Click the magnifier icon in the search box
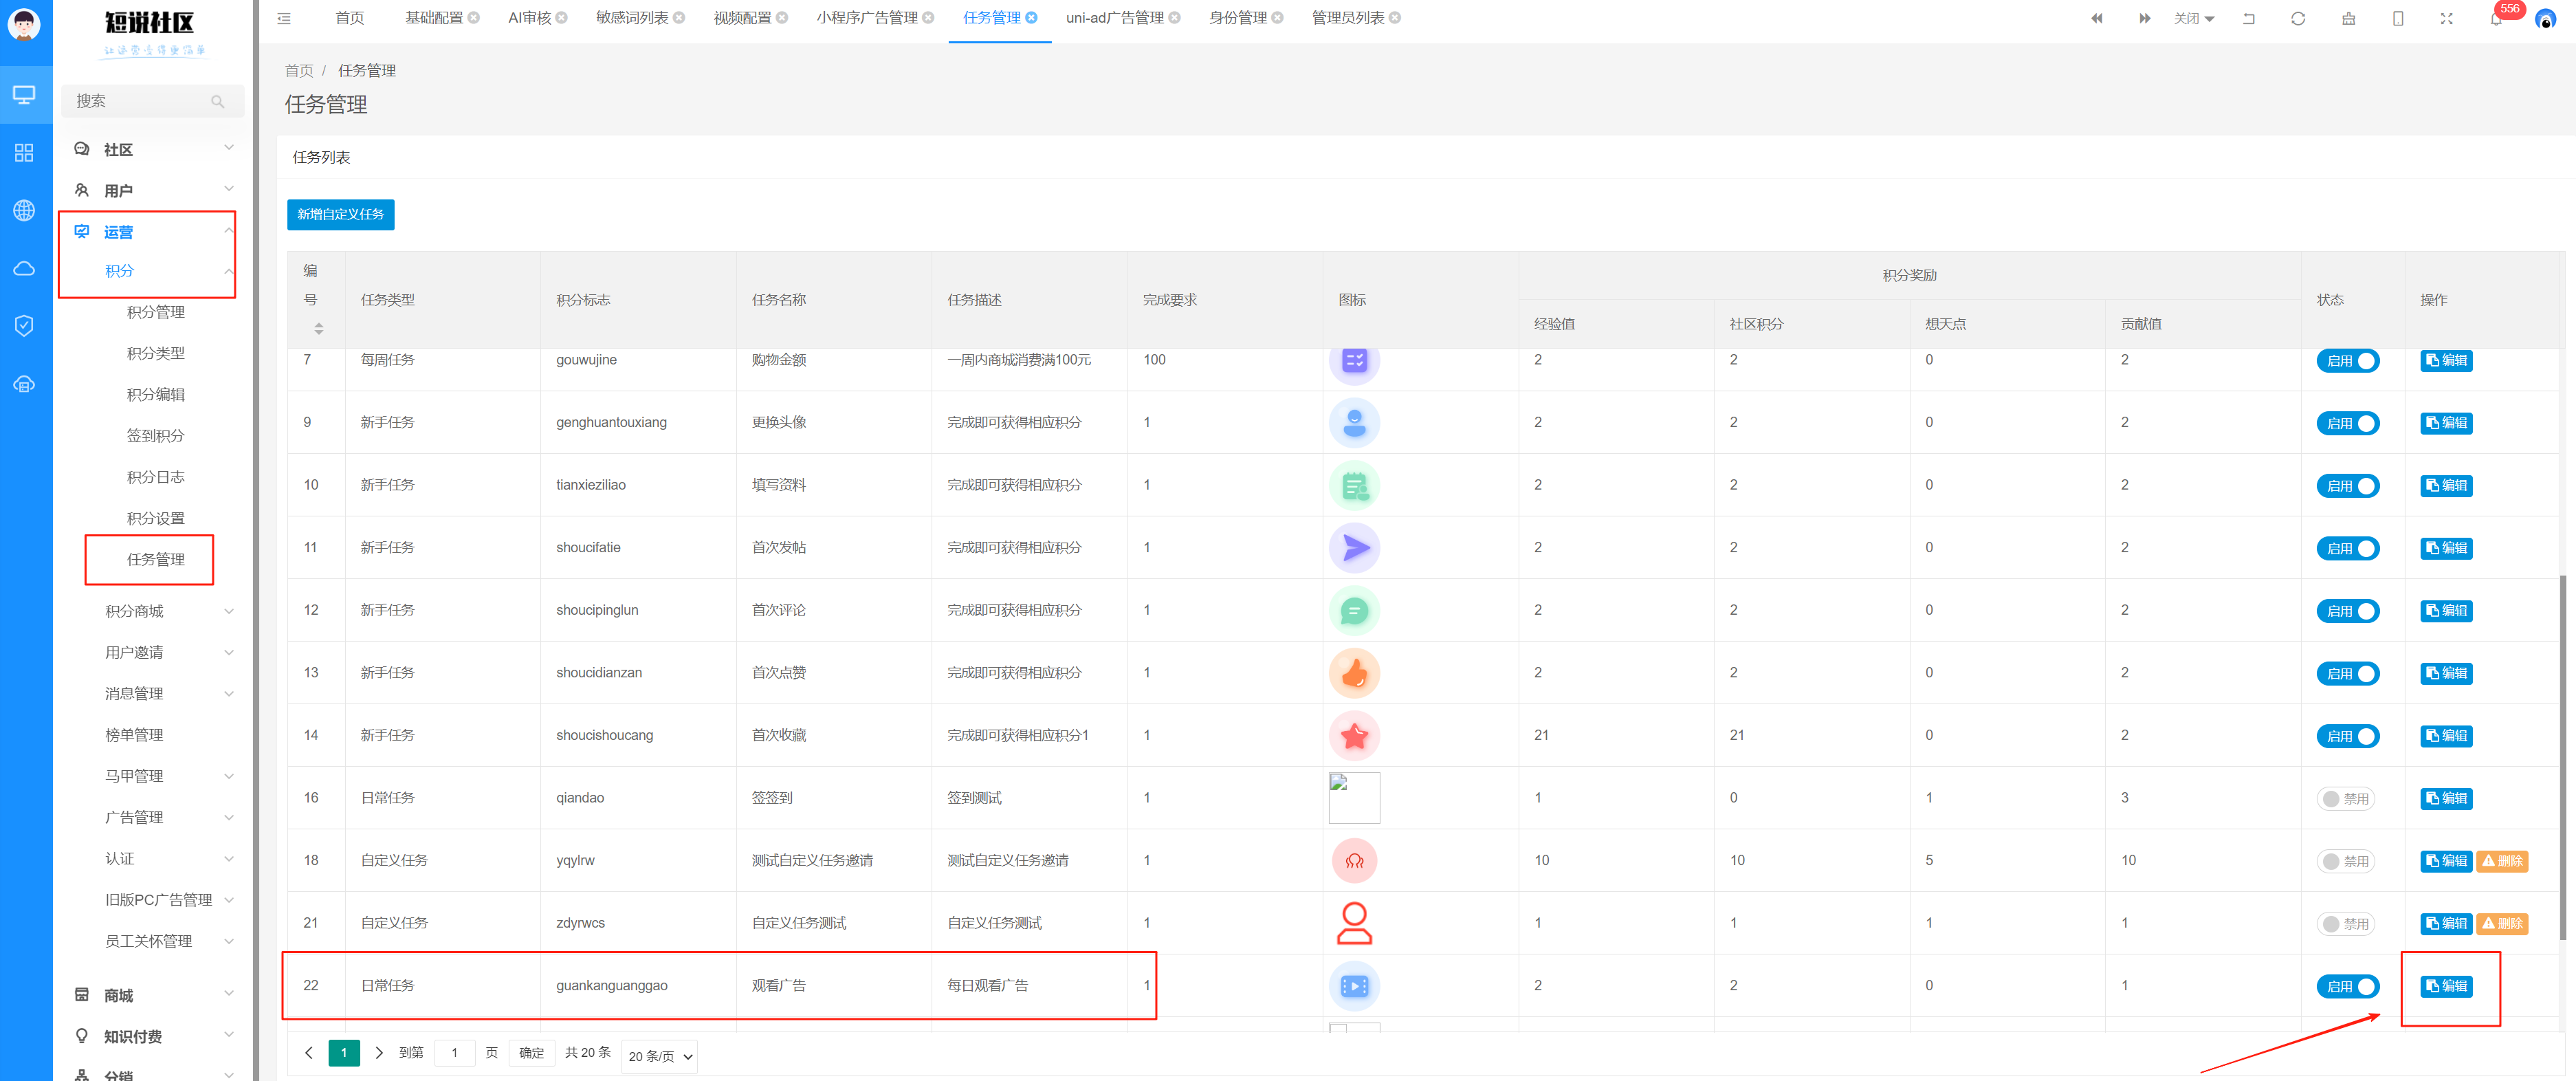The height and width of the screenshot is (1081, 2576). point(218,101)
